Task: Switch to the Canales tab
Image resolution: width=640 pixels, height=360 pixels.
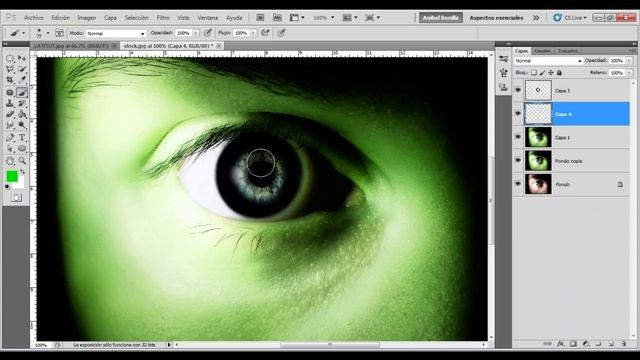Action: [x=542, y=51]
